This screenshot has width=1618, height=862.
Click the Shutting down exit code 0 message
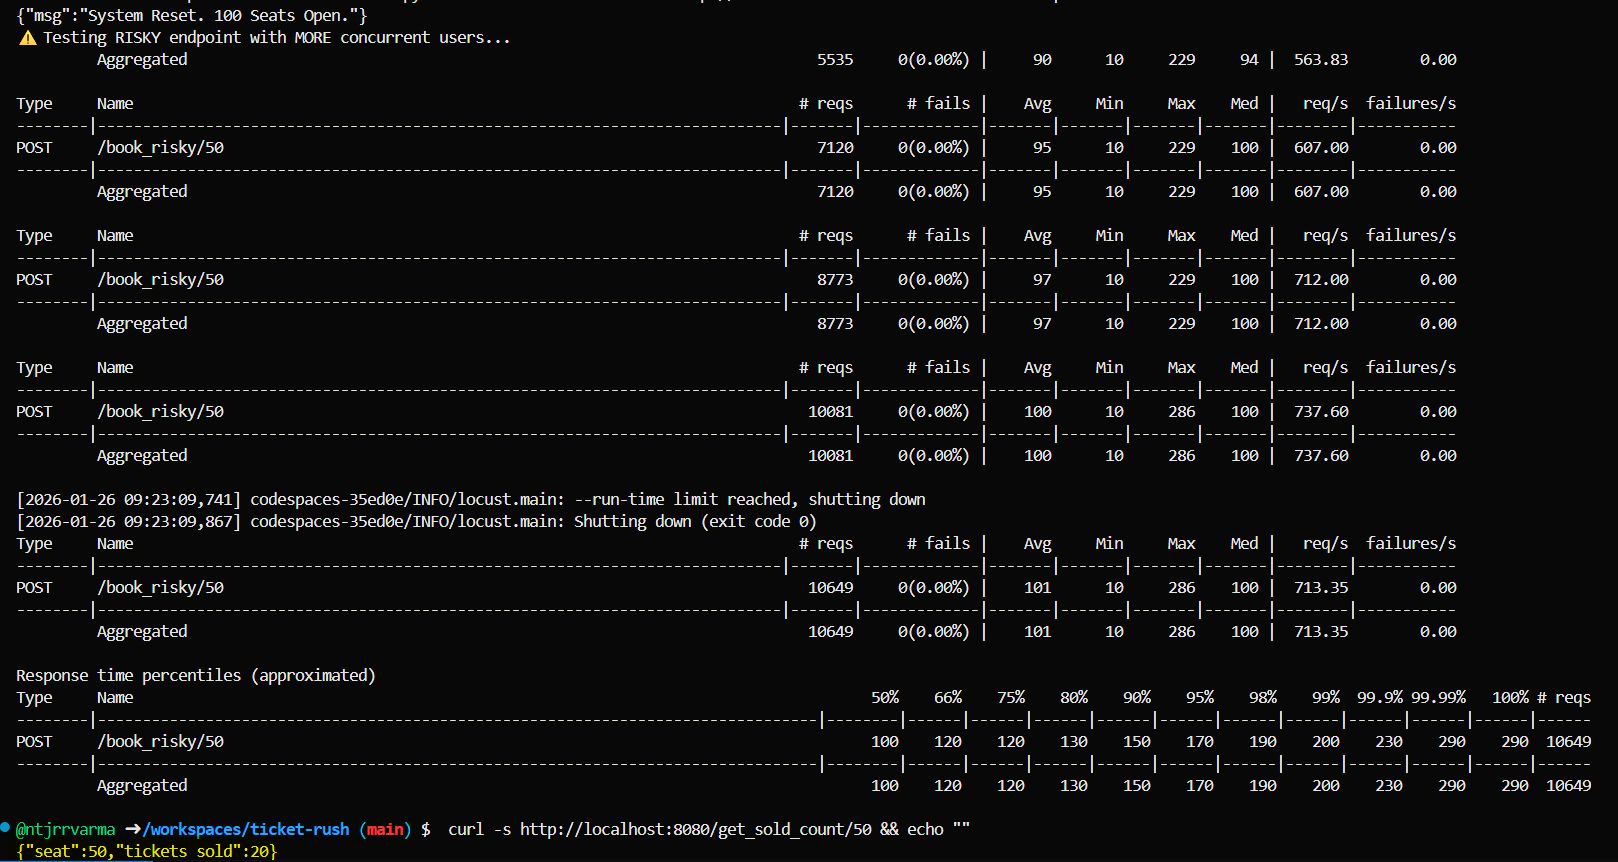[694, 521]
